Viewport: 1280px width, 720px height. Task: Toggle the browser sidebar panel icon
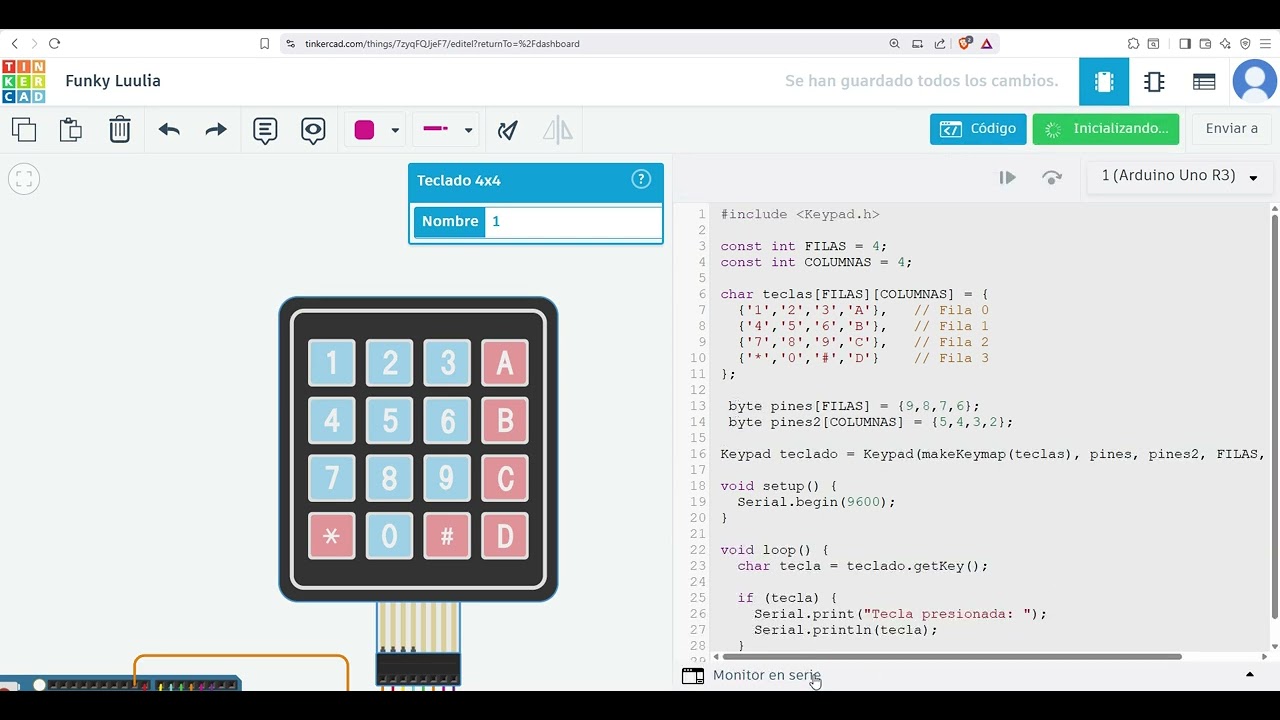coord(1185,44)
